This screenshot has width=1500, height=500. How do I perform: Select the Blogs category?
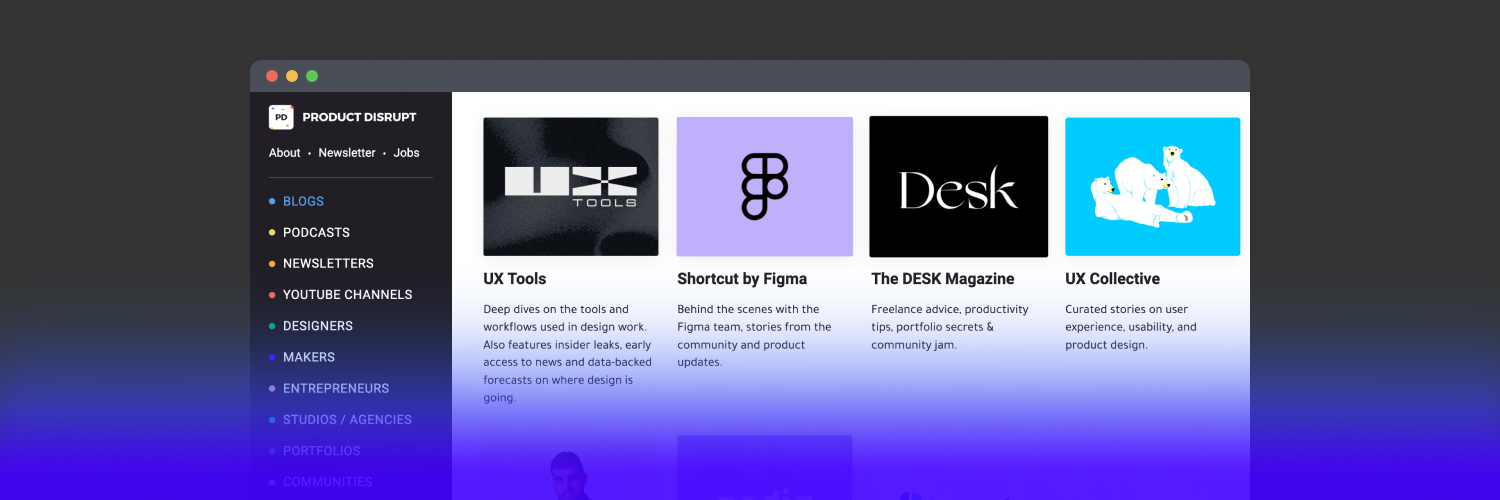click(303, 201)
